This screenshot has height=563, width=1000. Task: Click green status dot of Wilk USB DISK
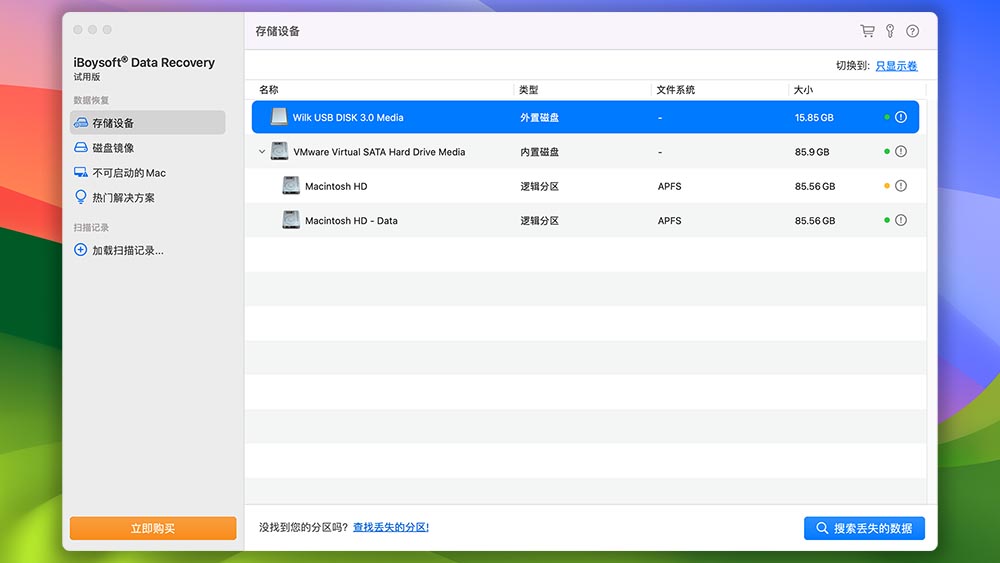[887, 117]
